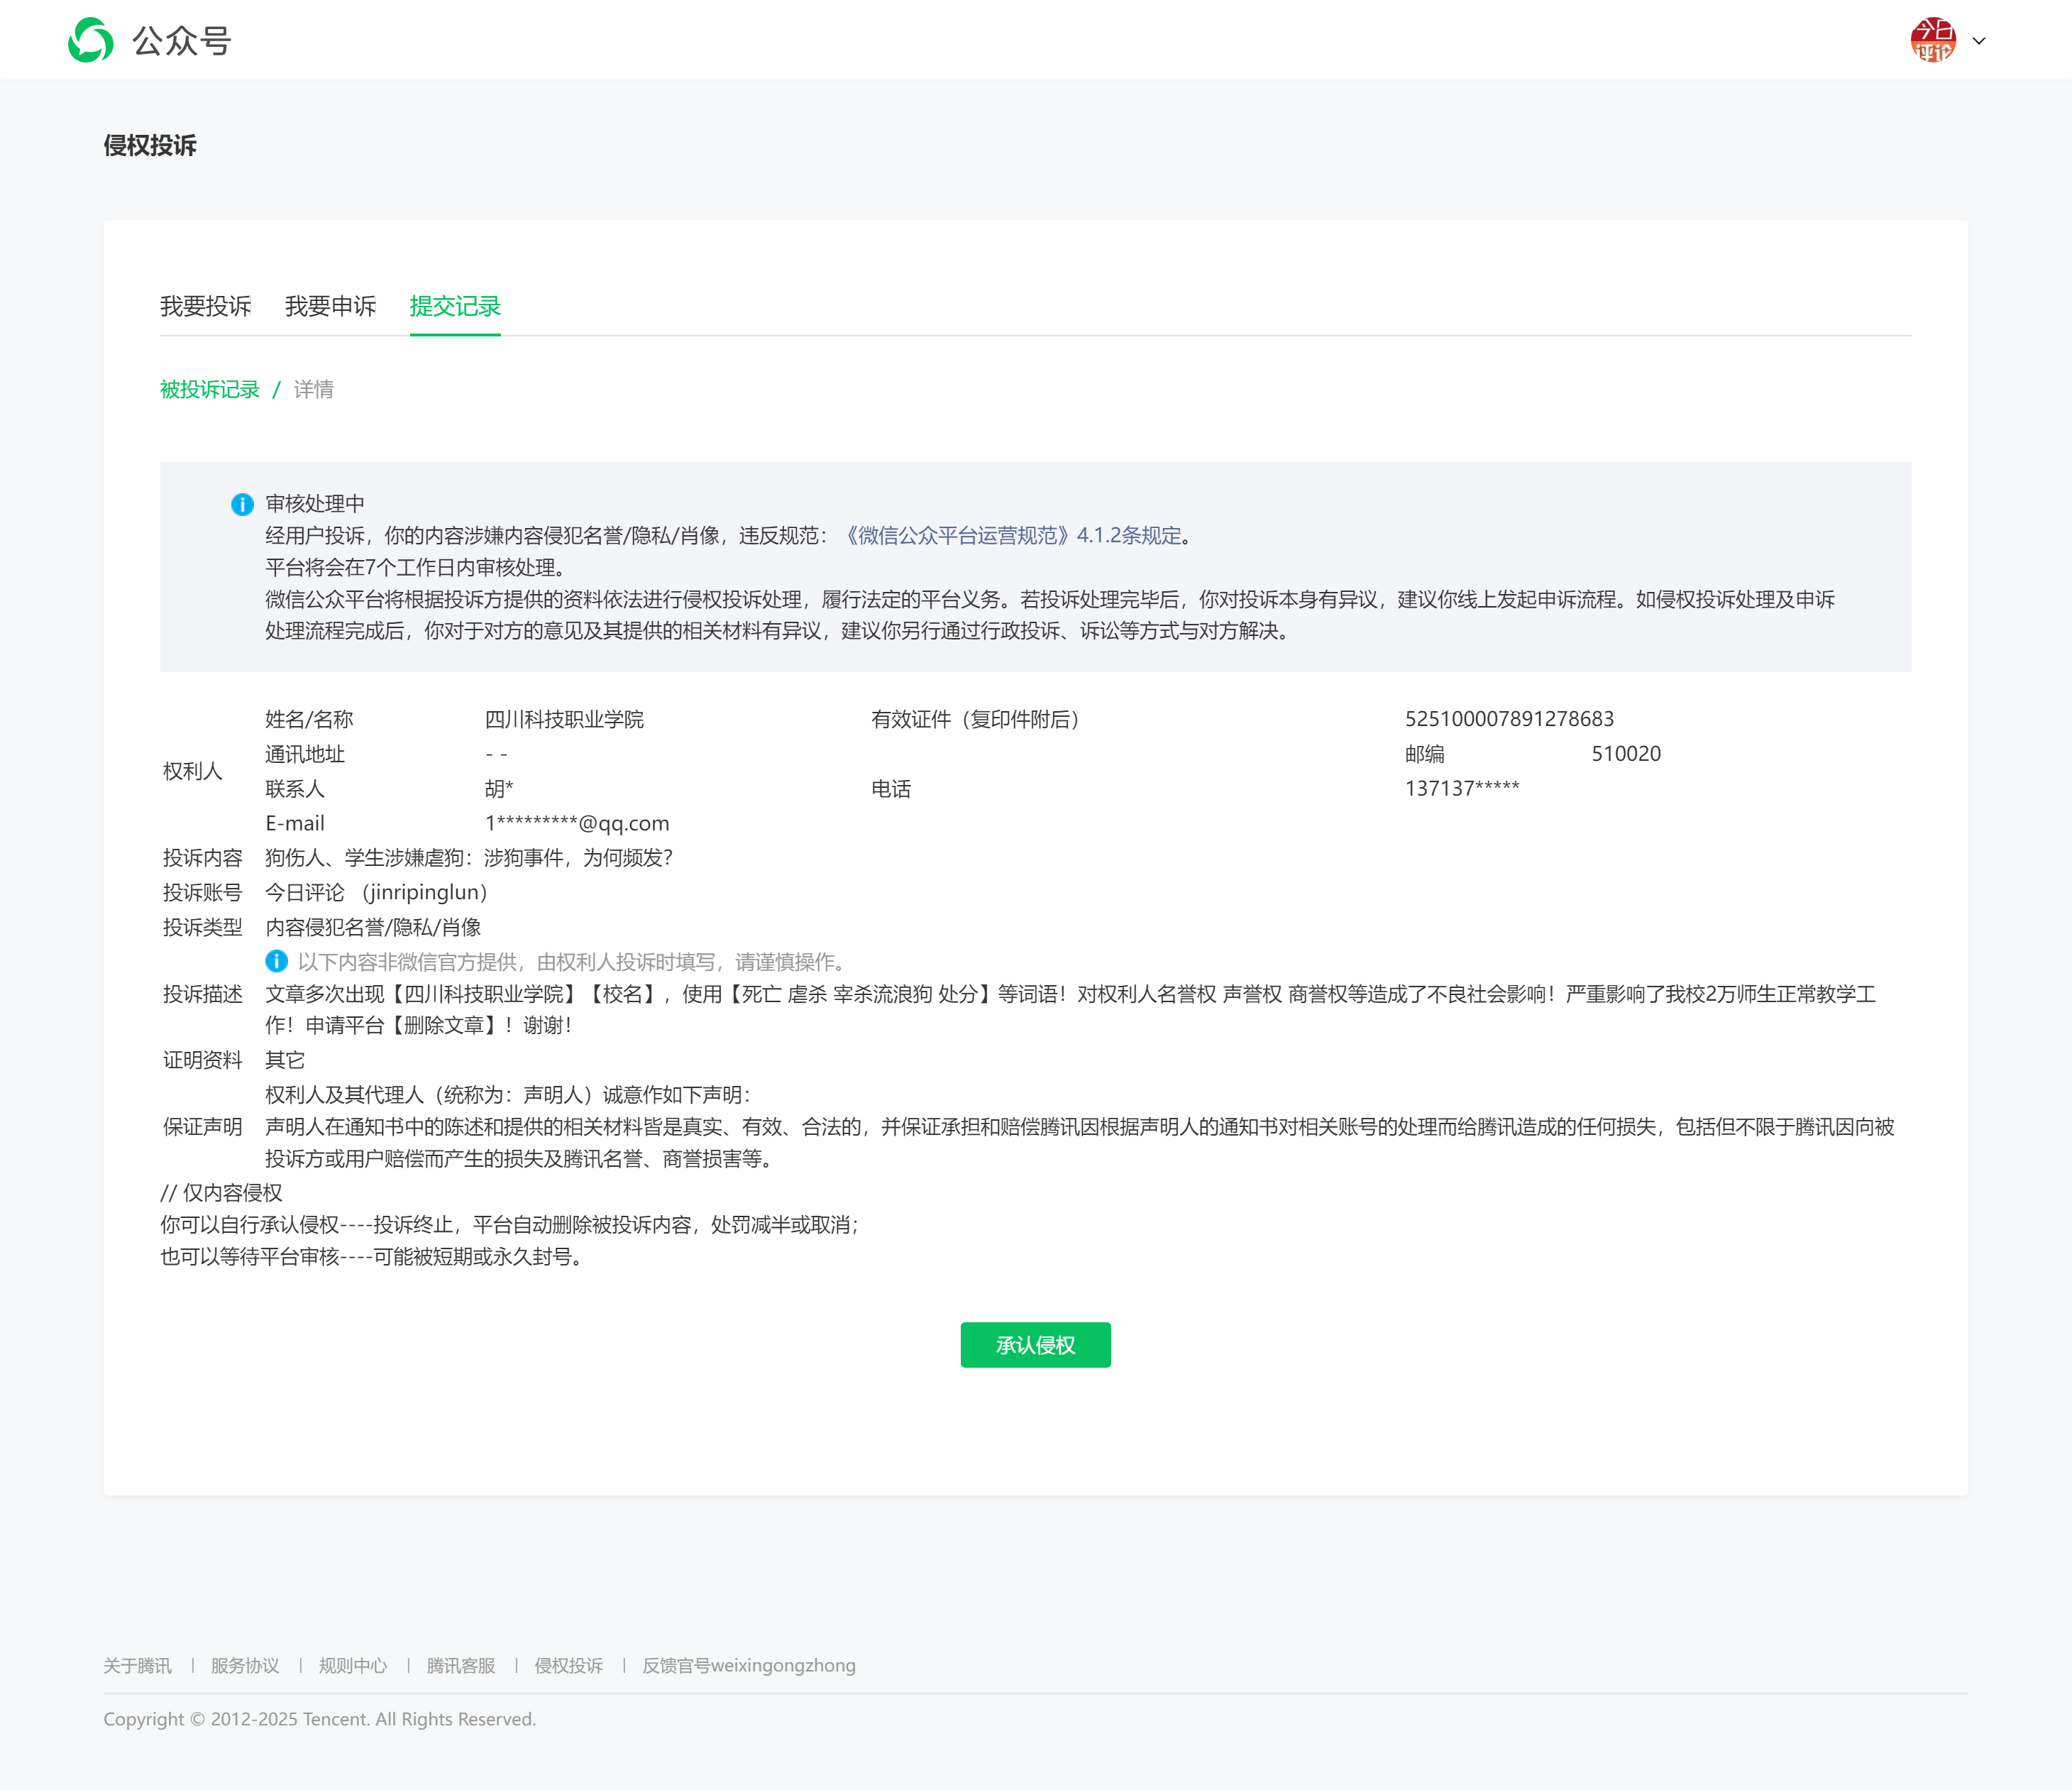
Task: Click the blue info icon beside 审核处理中
Action: tap(242, 504)
